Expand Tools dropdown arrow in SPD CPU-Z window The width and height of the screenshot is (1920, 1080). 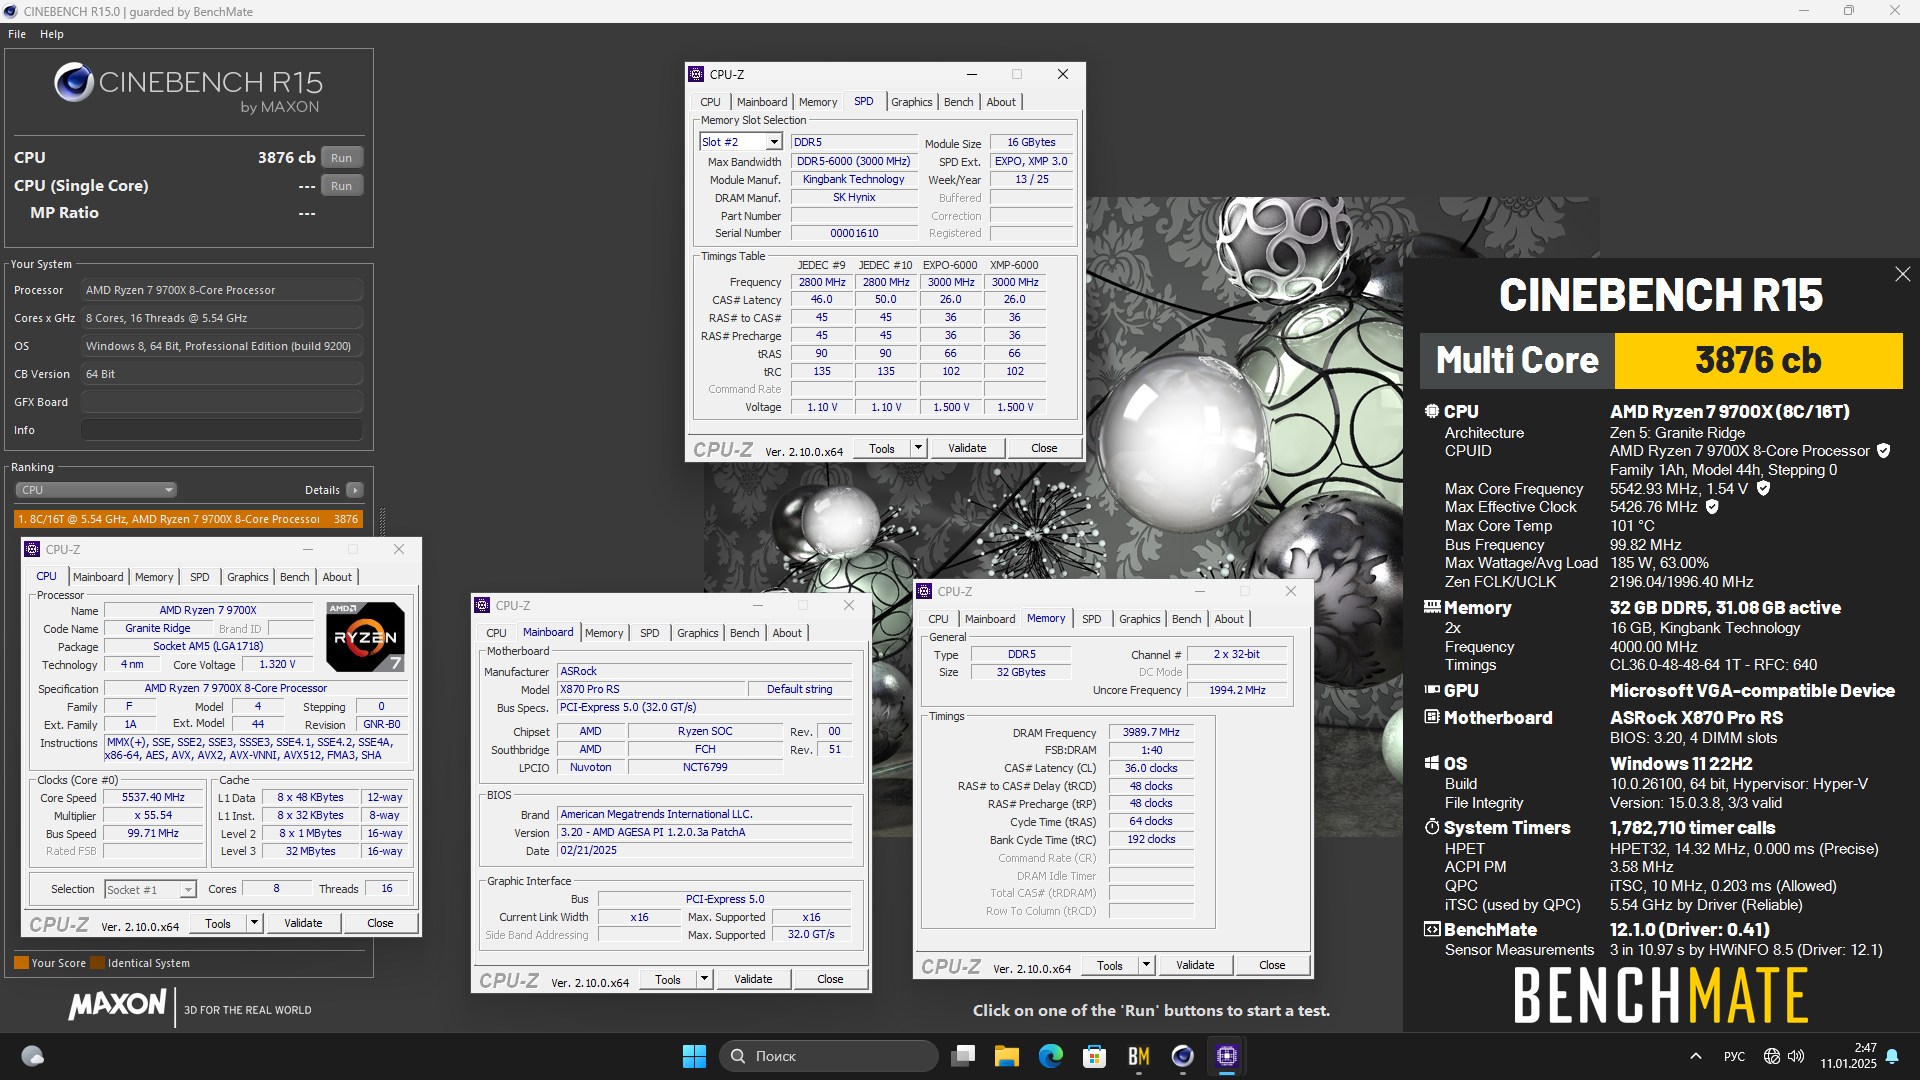(x=918, y=448)
